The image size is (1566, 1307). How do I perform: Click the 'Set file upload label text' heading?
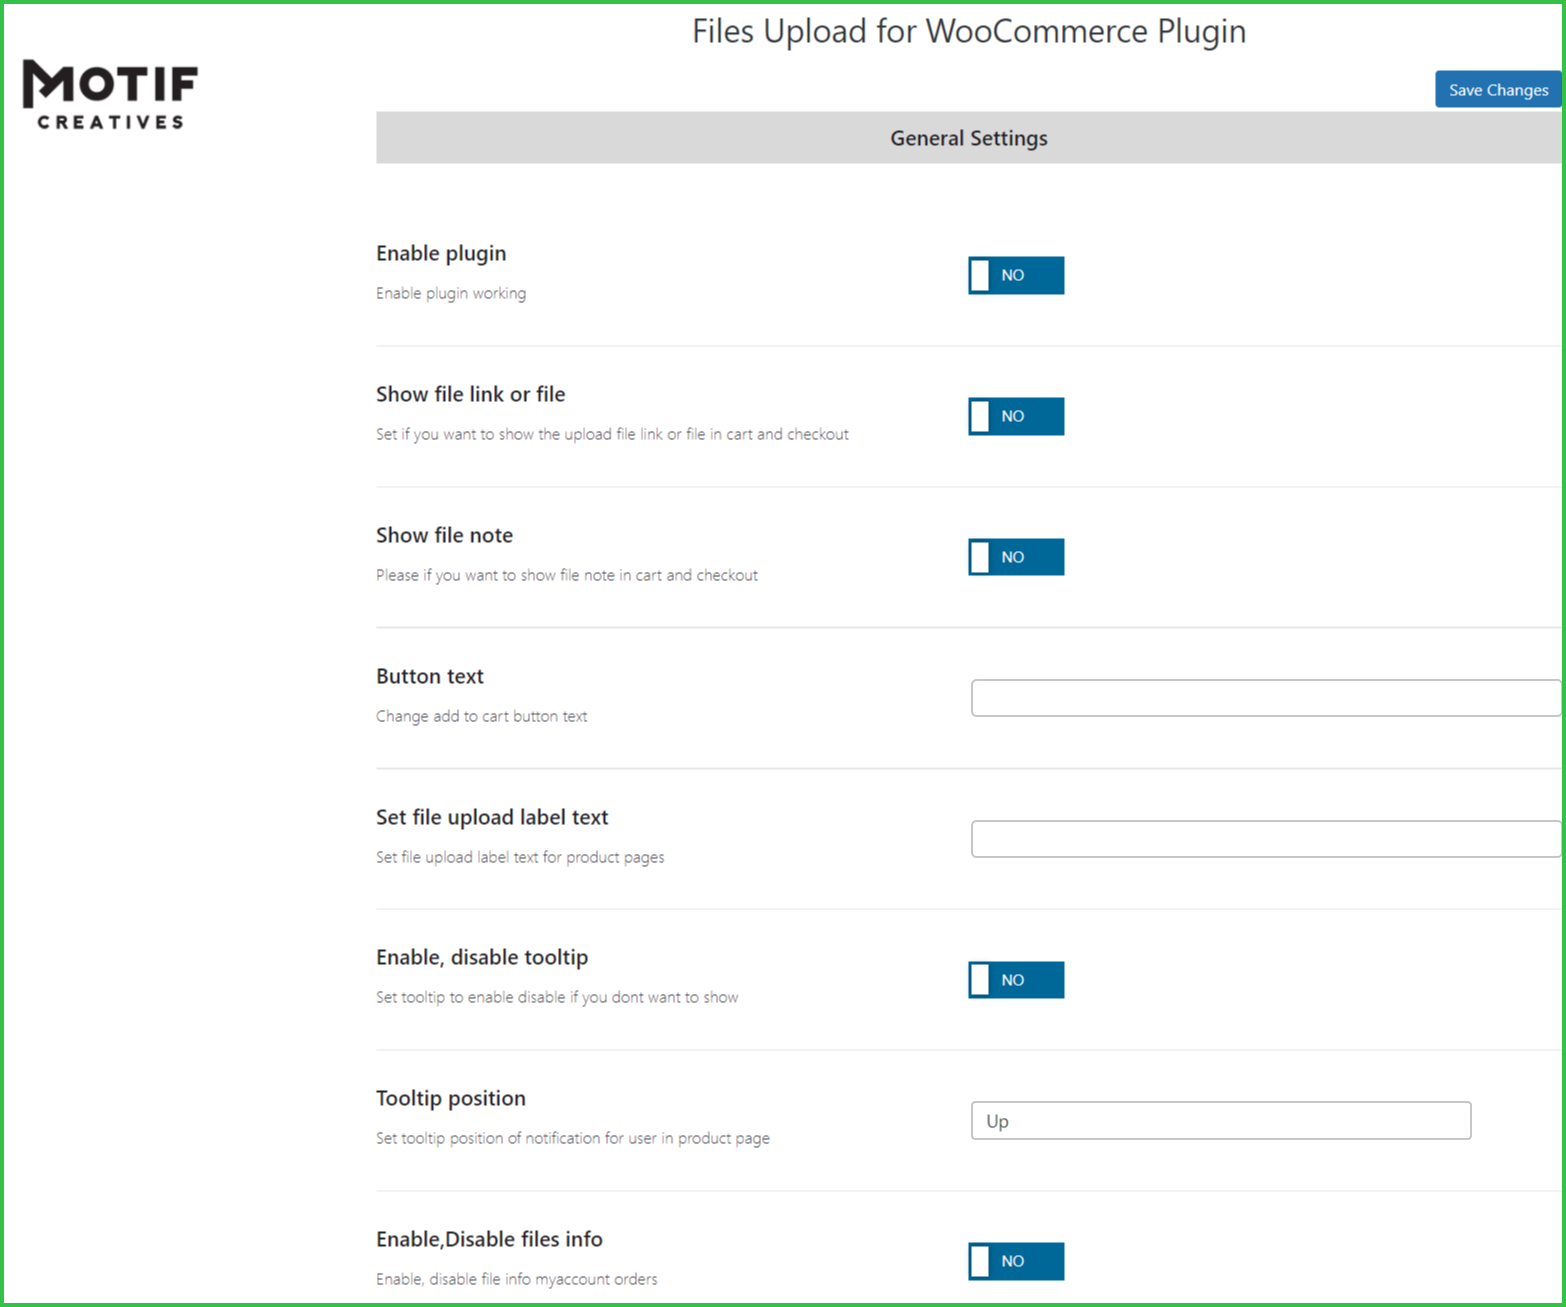492,817
